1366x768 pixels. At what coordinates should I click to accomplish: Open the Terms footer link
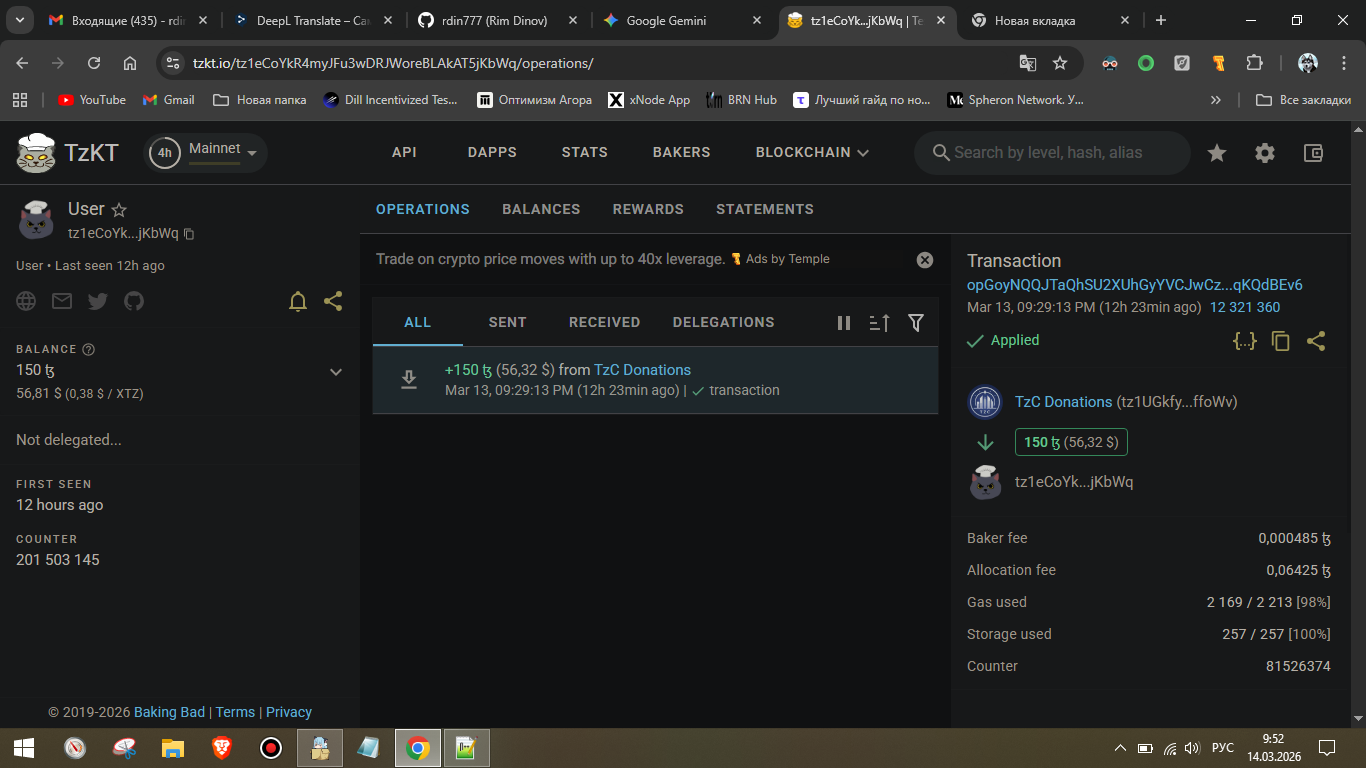[235, 712]
